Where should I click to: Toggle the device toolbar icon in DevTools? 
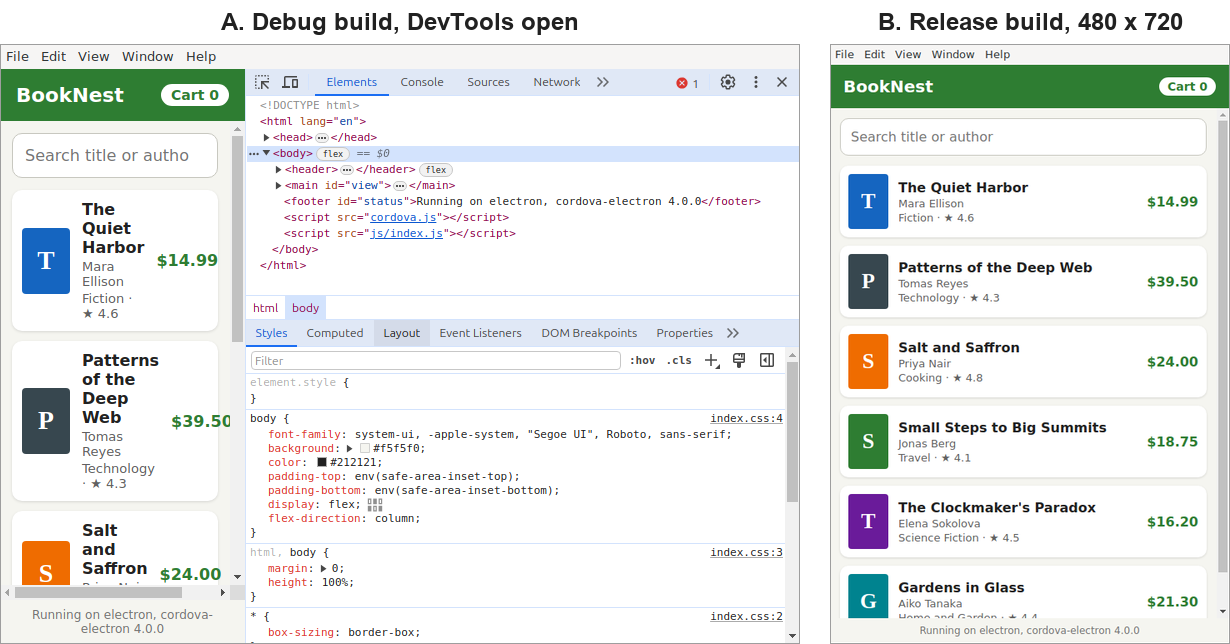pyautogui.click(x=290, y=82)
